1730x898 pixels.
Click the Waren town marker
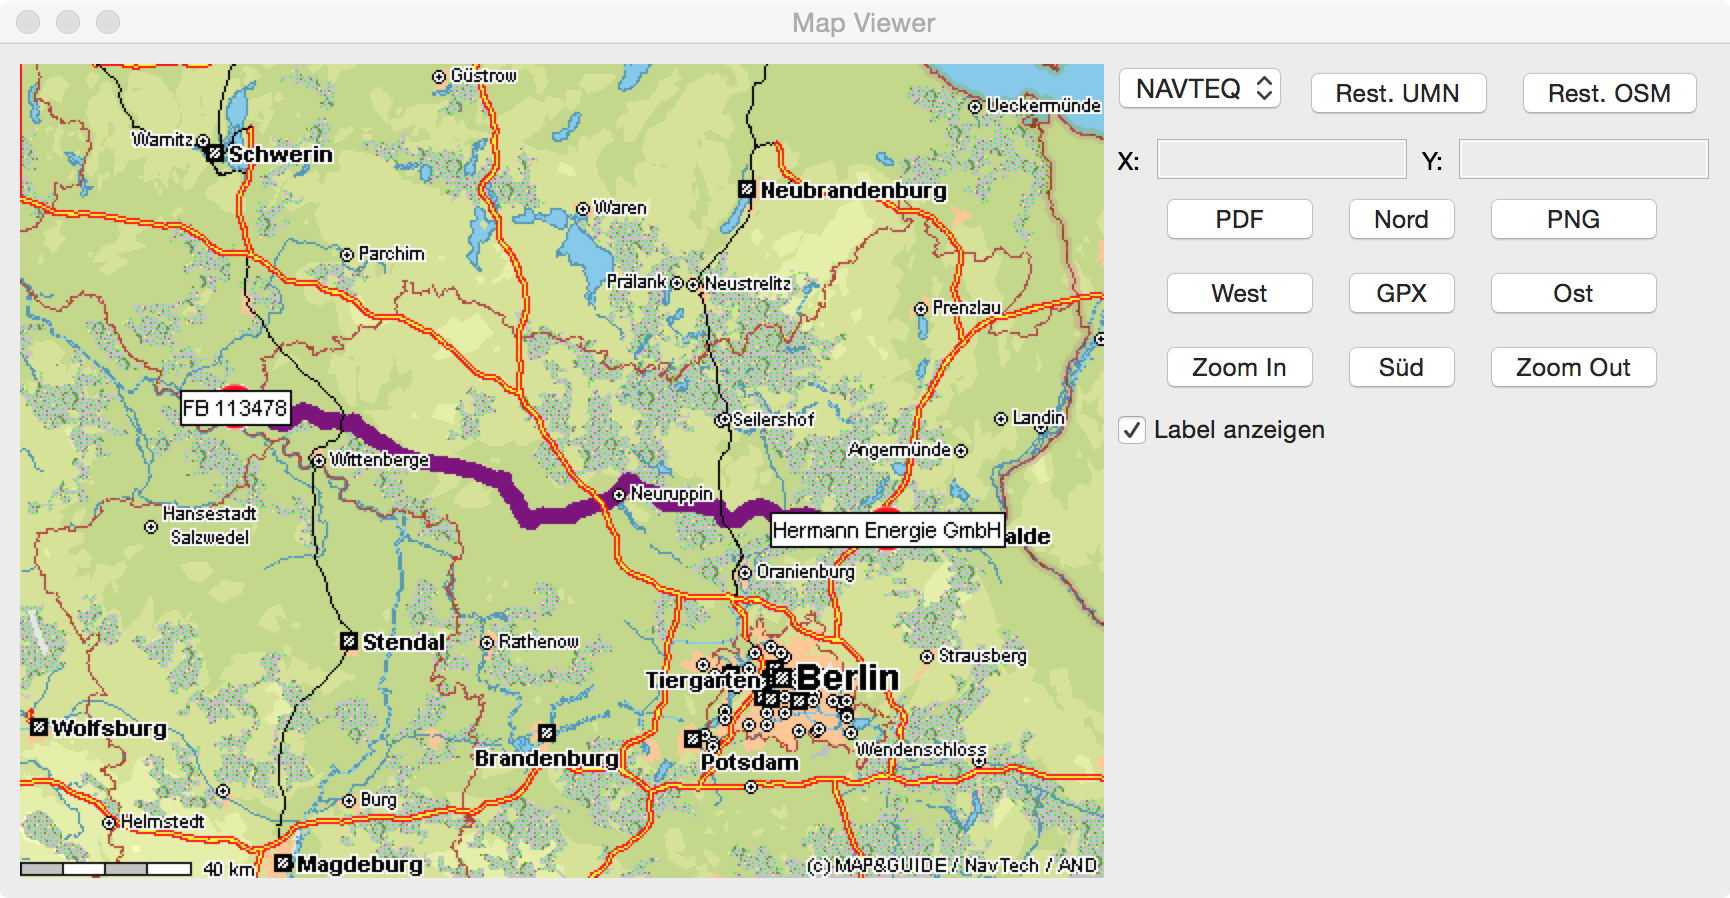pyautogui.click(x=583, y=209)
